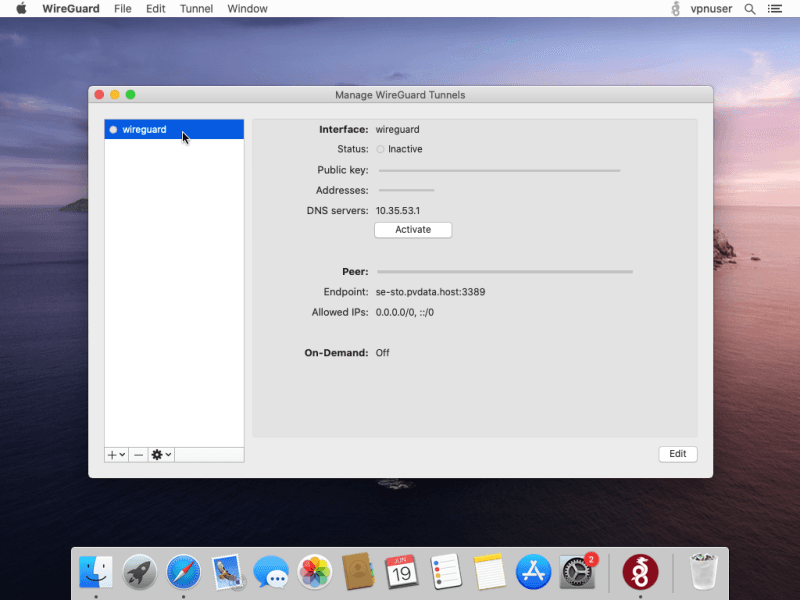Open Spotlight search magnifier icon
The width and height of the screenshot is (800, 600).
point(748,9)
